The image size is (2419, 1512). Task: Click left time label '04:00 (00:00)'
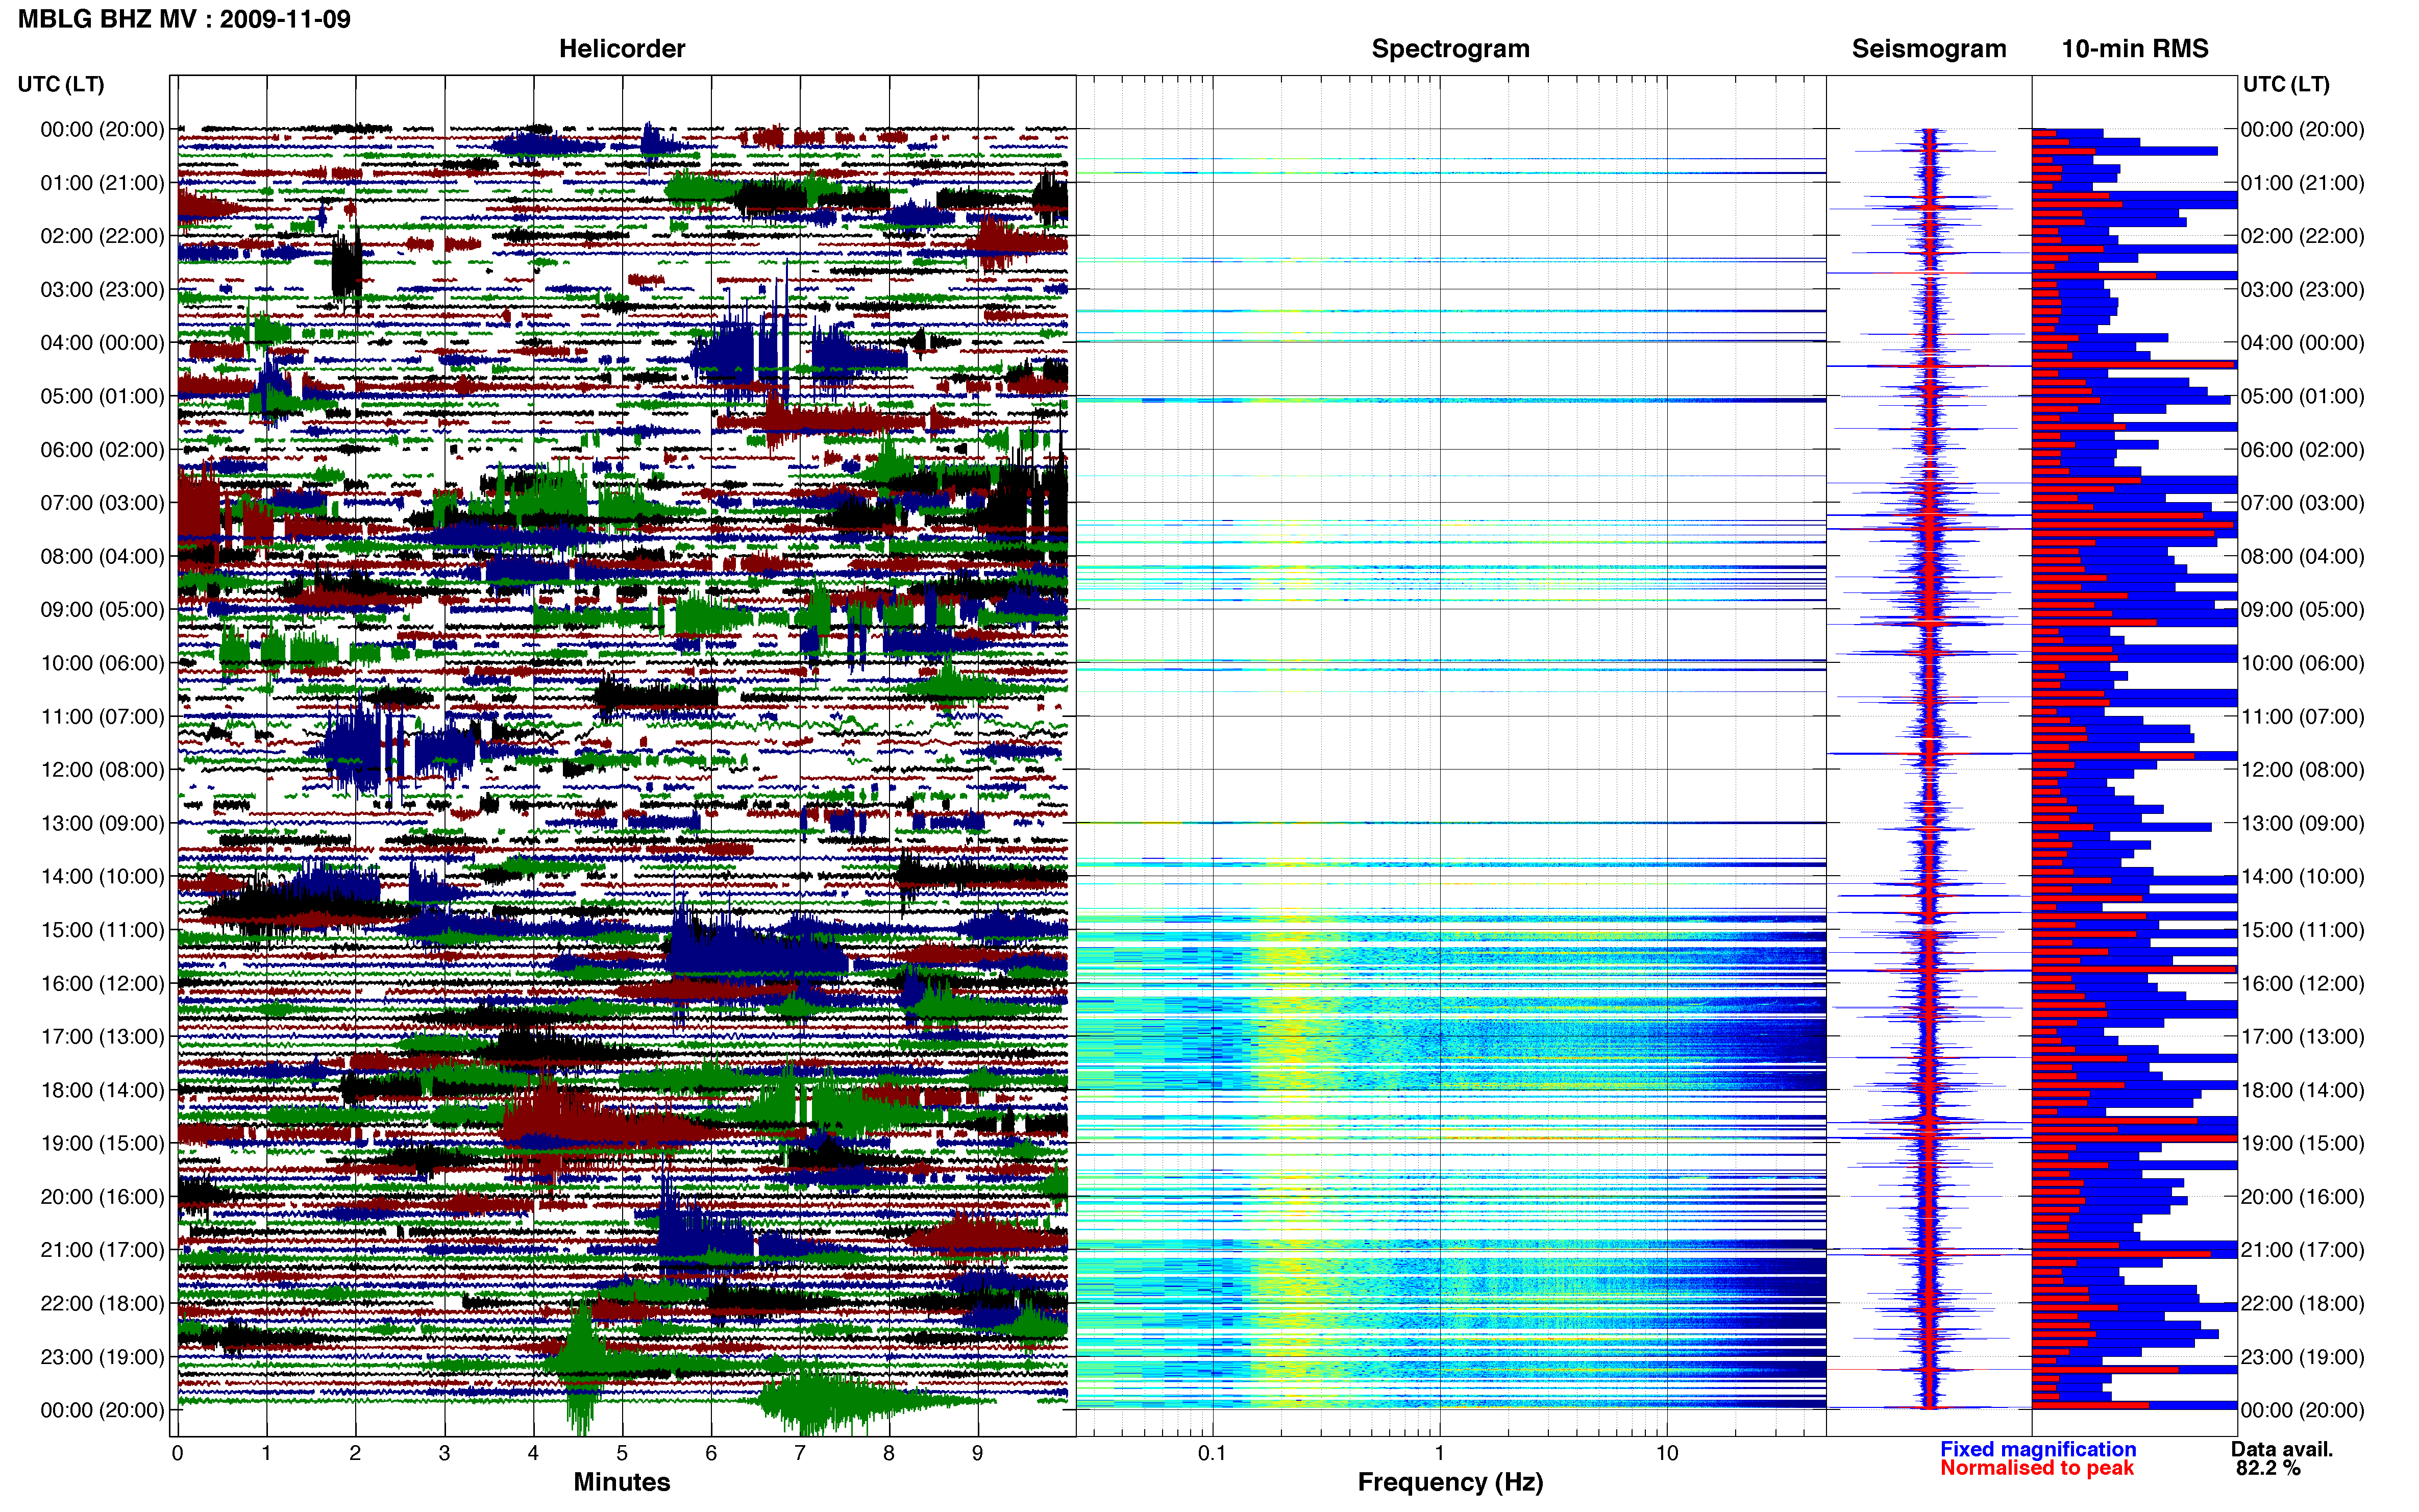pos(102,343)
